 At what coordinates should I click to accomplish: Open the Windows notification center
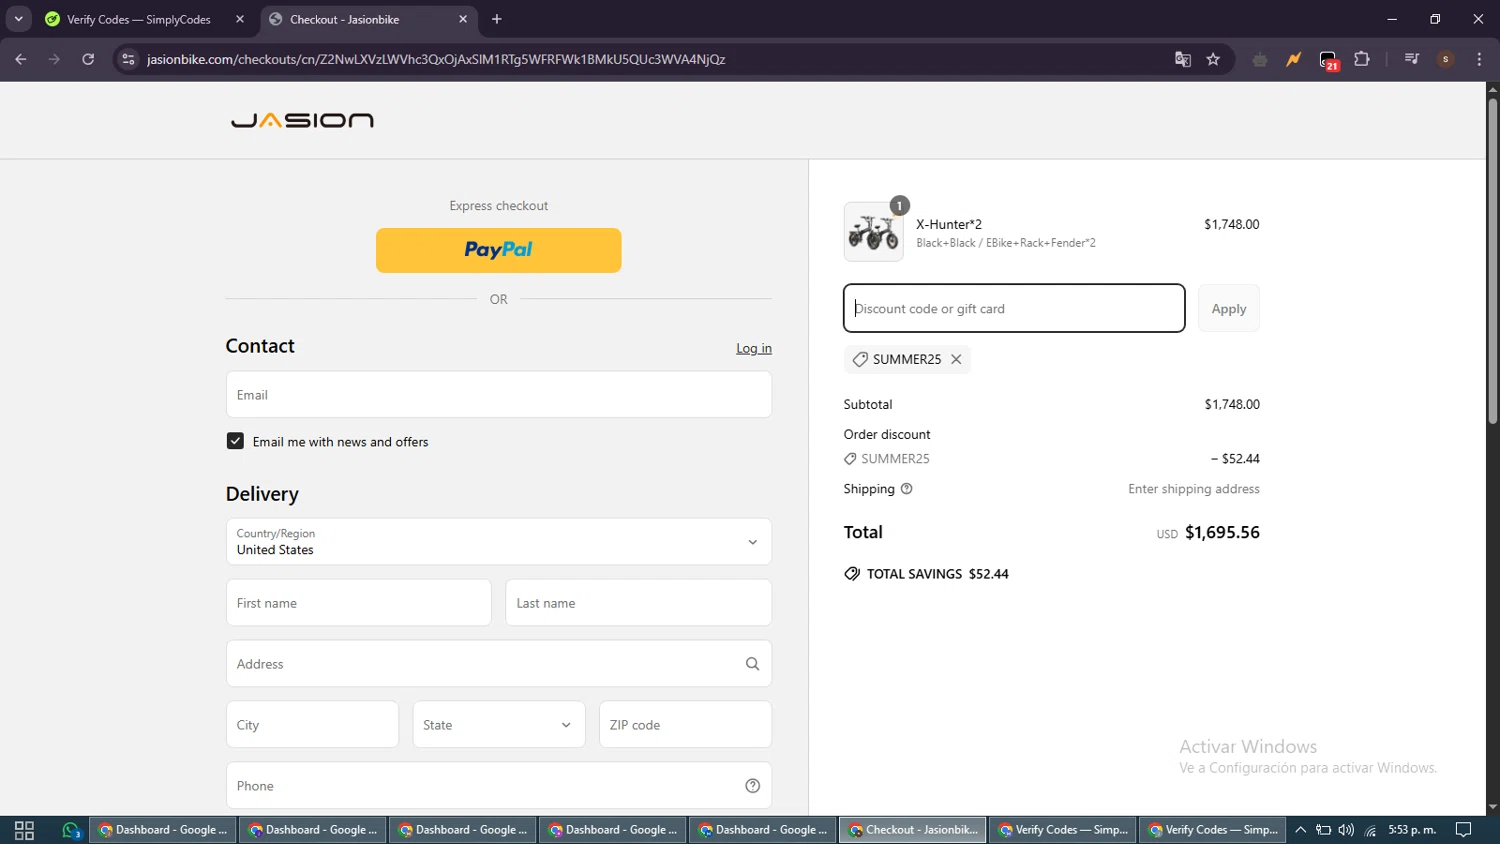[x=1464, y=830]
